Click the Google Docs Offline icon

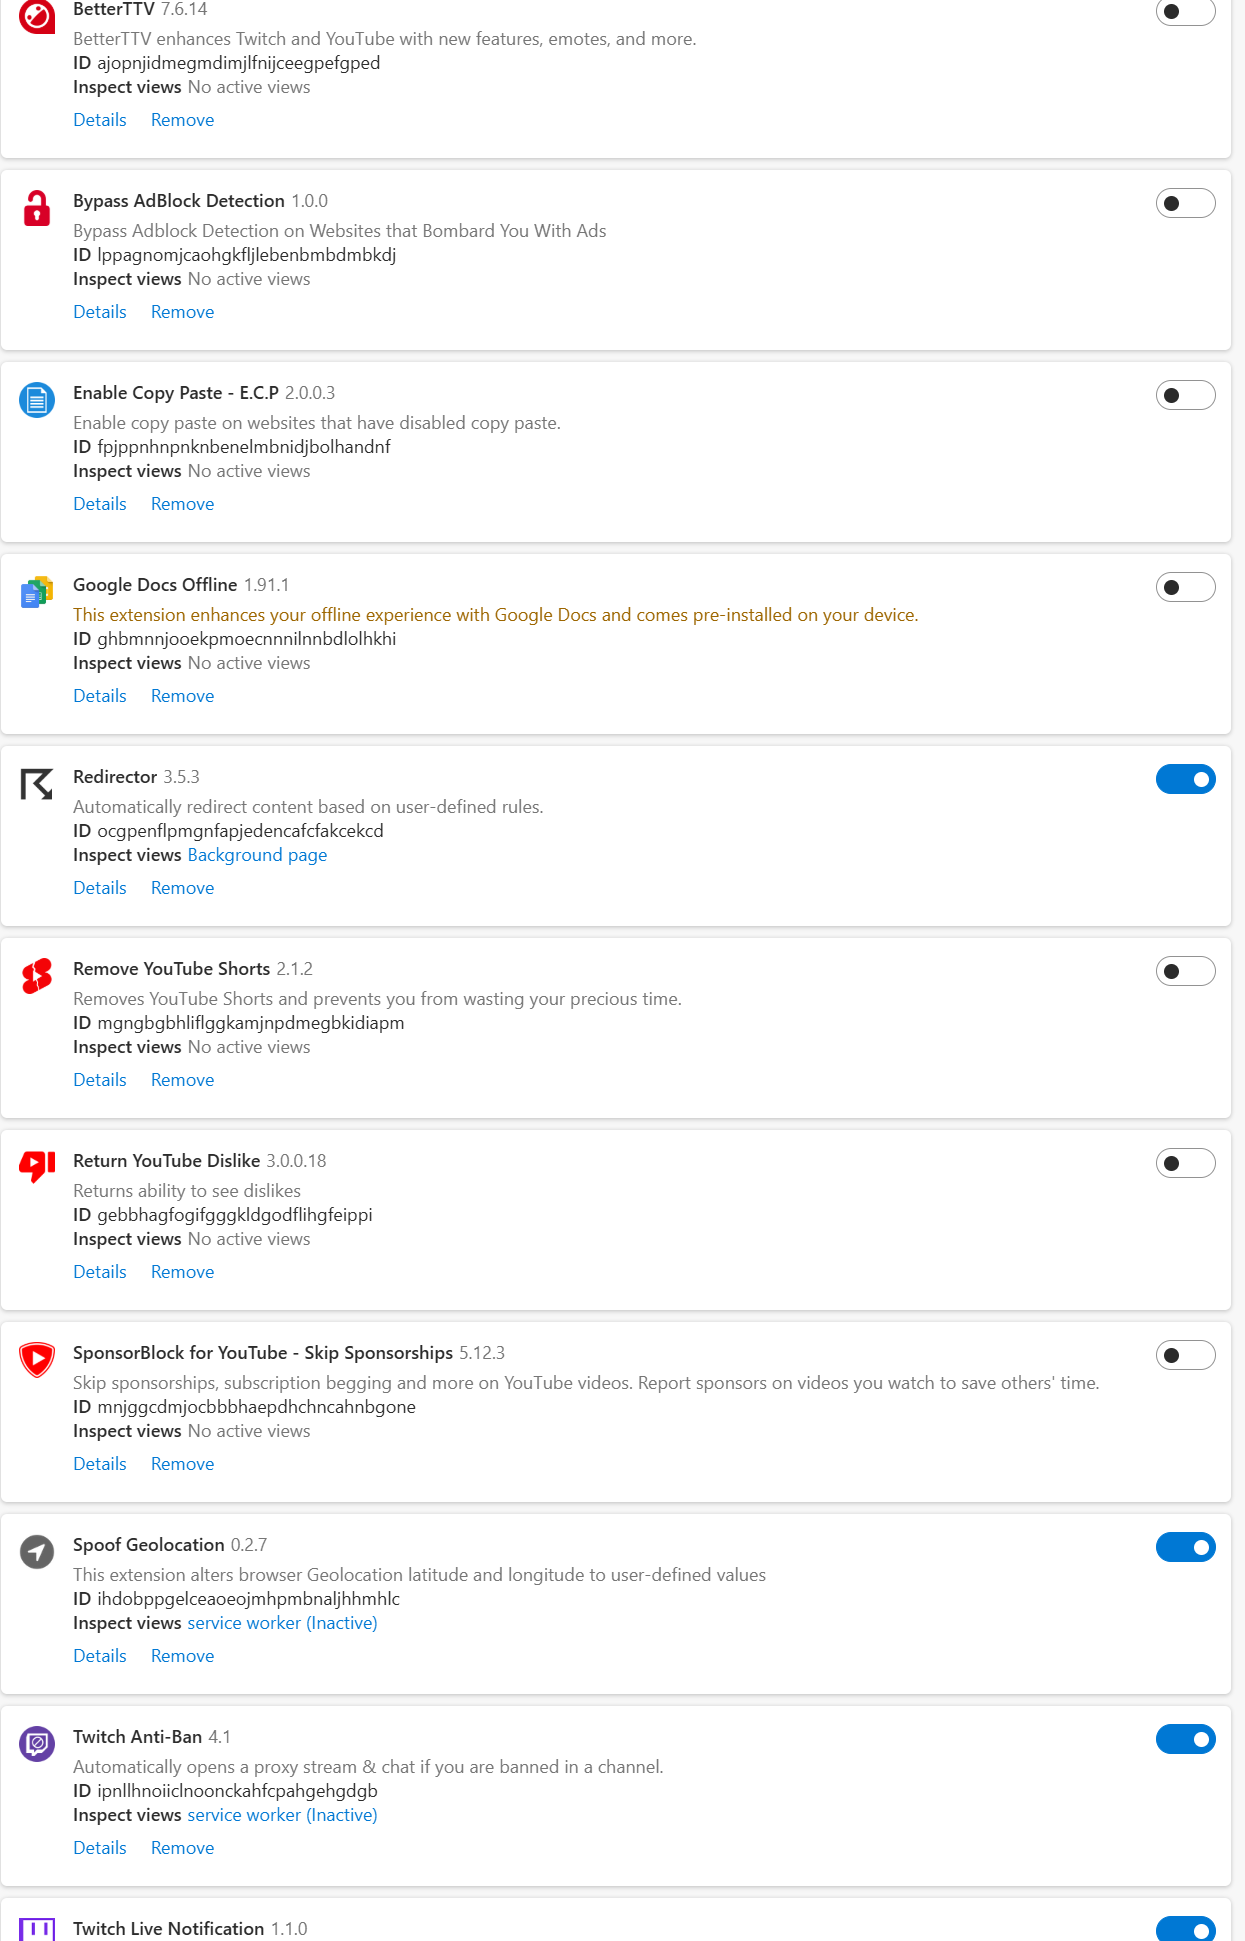(37, 592)
